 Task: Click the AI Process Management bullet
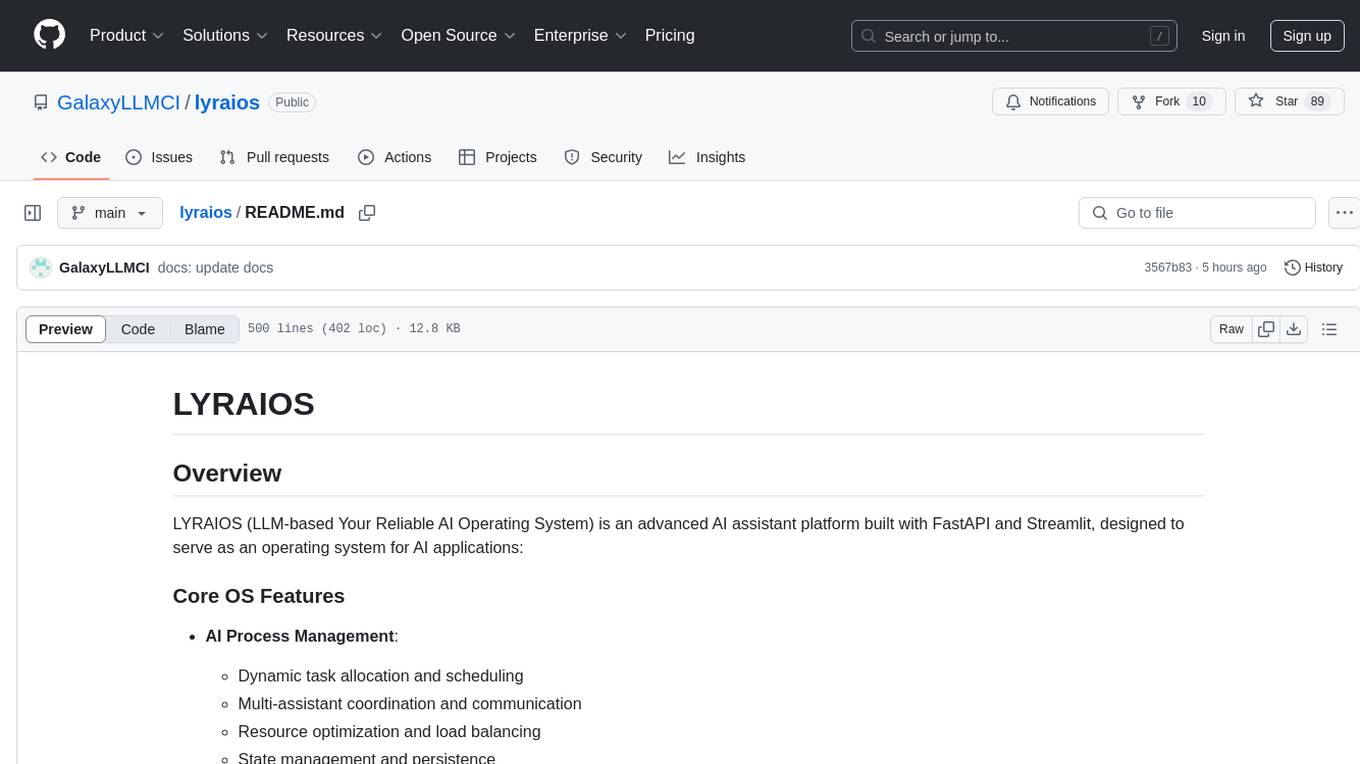click(x=302, y=636)
